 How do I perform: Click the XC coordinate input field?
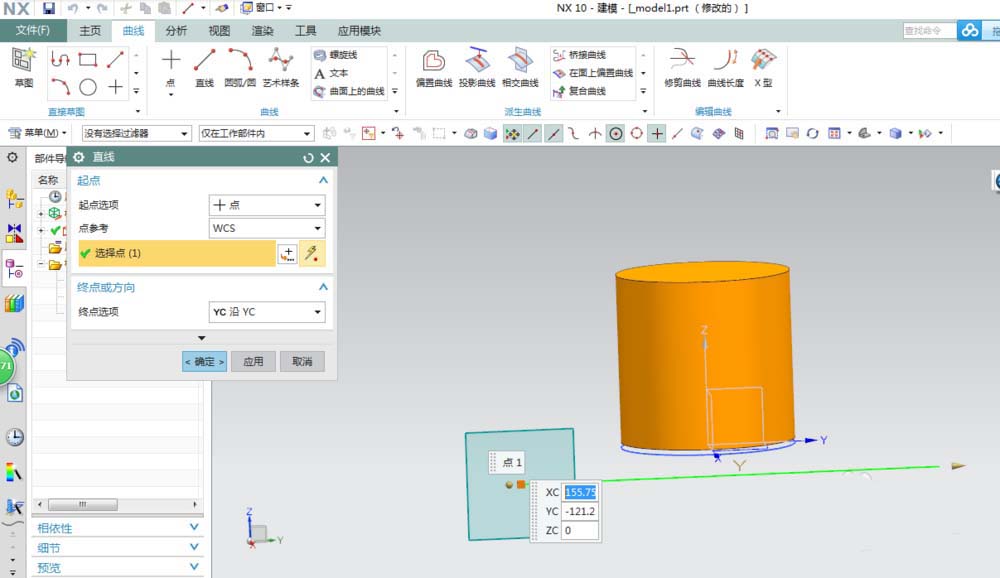[x=581, y=492]
